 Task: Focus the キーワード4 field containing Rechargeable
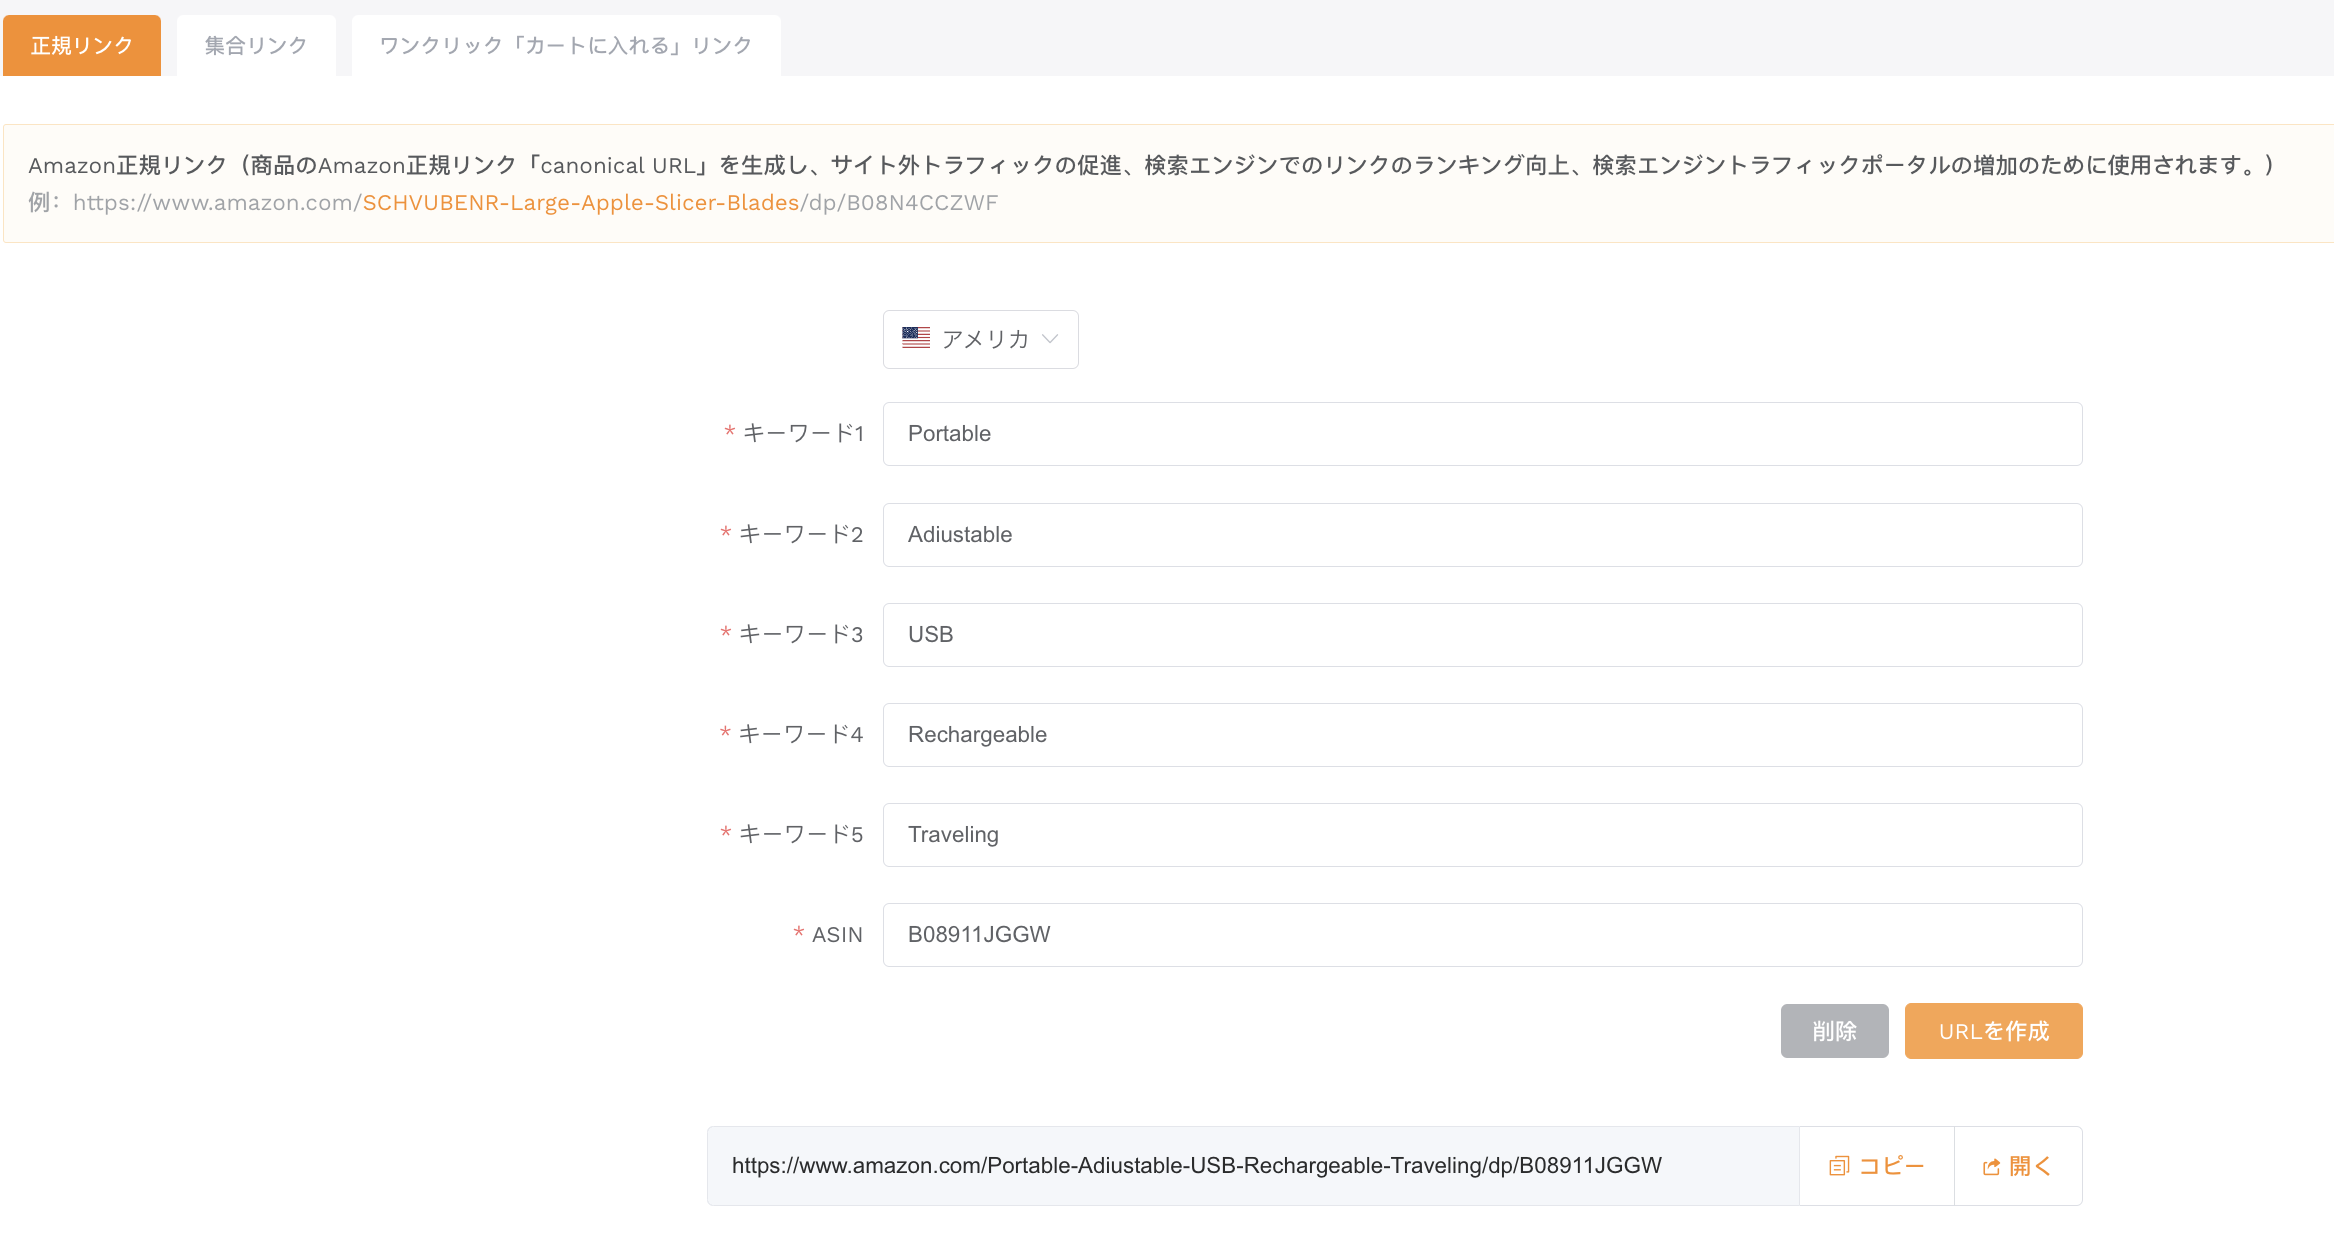(1482, 735)
